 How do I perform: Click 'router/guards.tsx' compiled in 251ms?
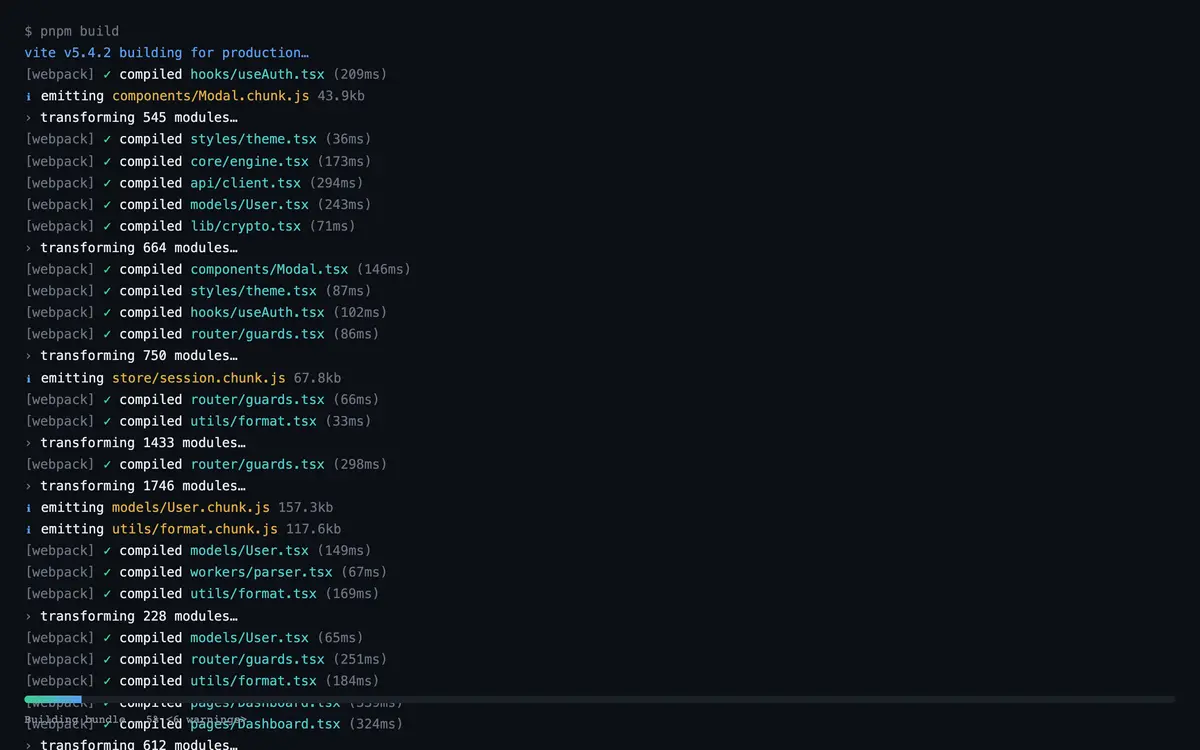click(257, 659)
